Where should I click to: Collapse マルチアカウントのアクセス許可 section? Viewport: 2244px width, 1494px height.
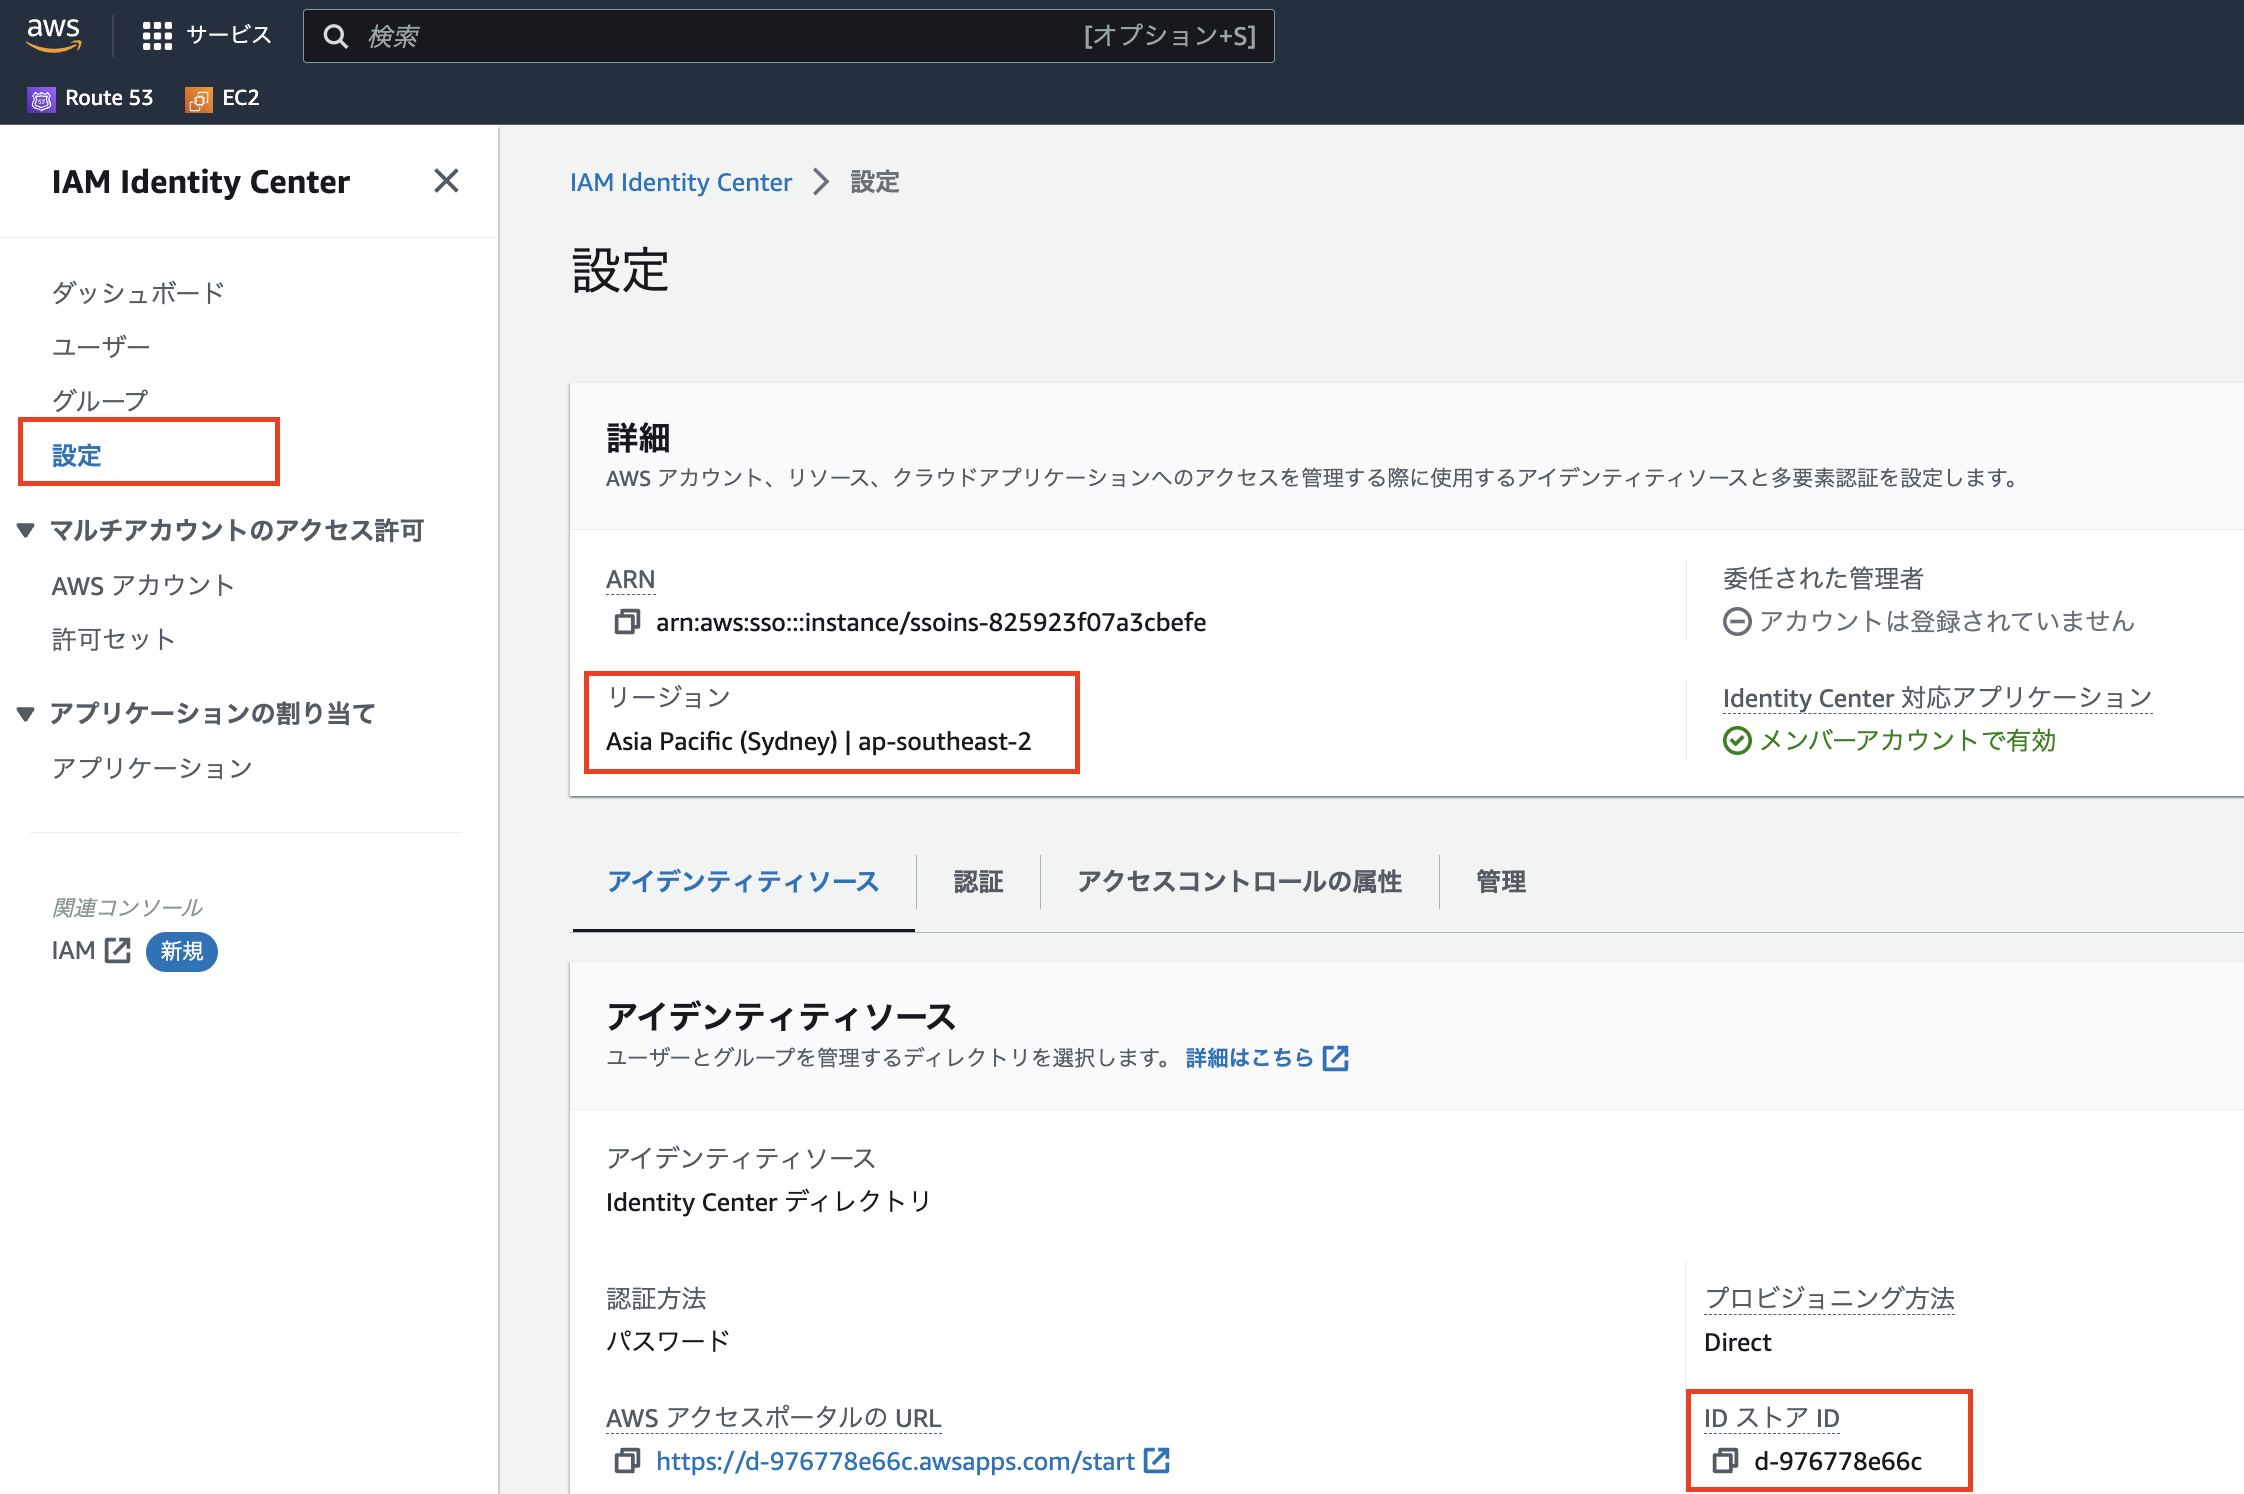coord(26,530)
